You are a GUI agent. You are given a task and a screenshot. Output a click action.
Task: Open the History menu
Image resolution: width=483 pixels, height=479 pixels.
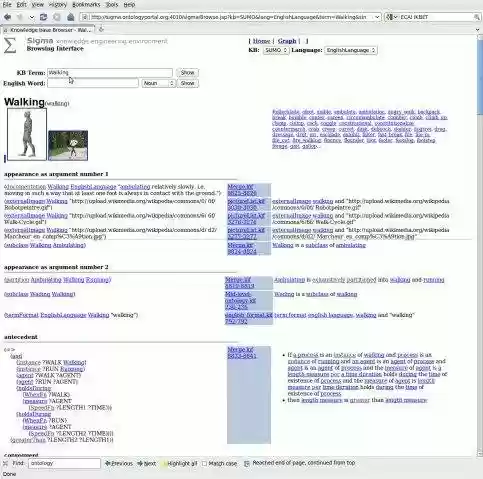click(58, 5)
